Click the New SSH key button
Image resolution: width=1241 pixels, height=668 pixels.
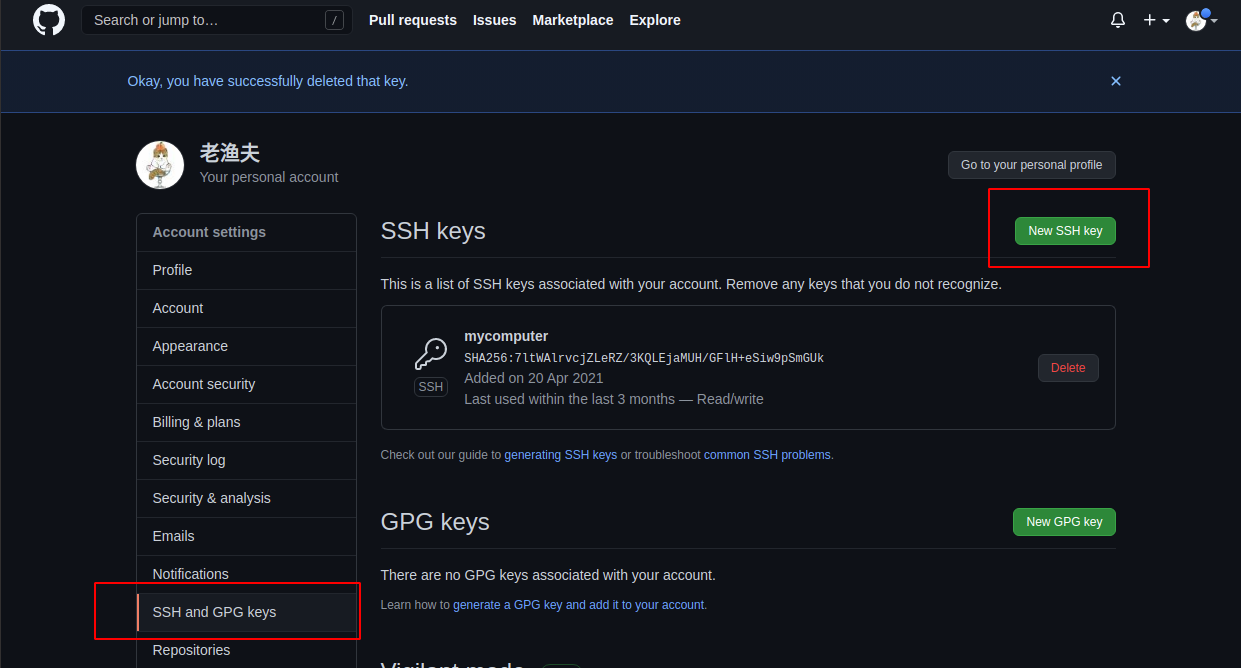click(x=1065, y=231)
